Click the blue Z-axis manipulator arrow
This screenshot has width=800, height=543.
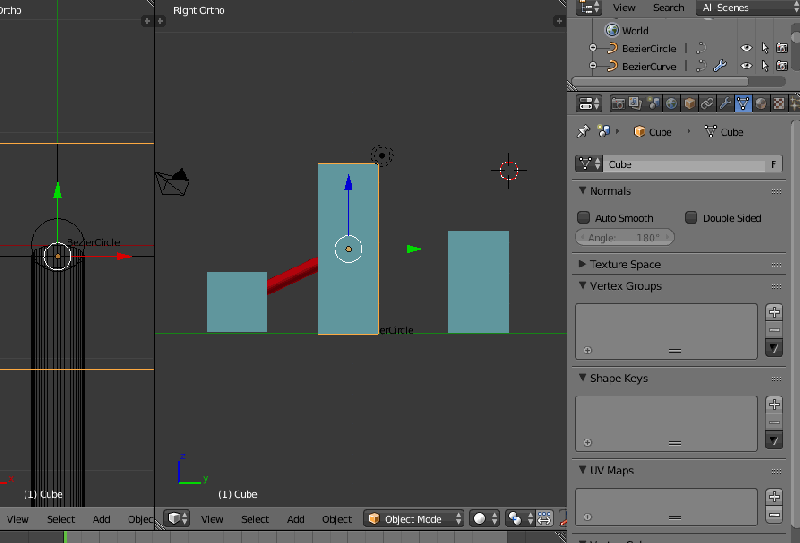(348, 182)
